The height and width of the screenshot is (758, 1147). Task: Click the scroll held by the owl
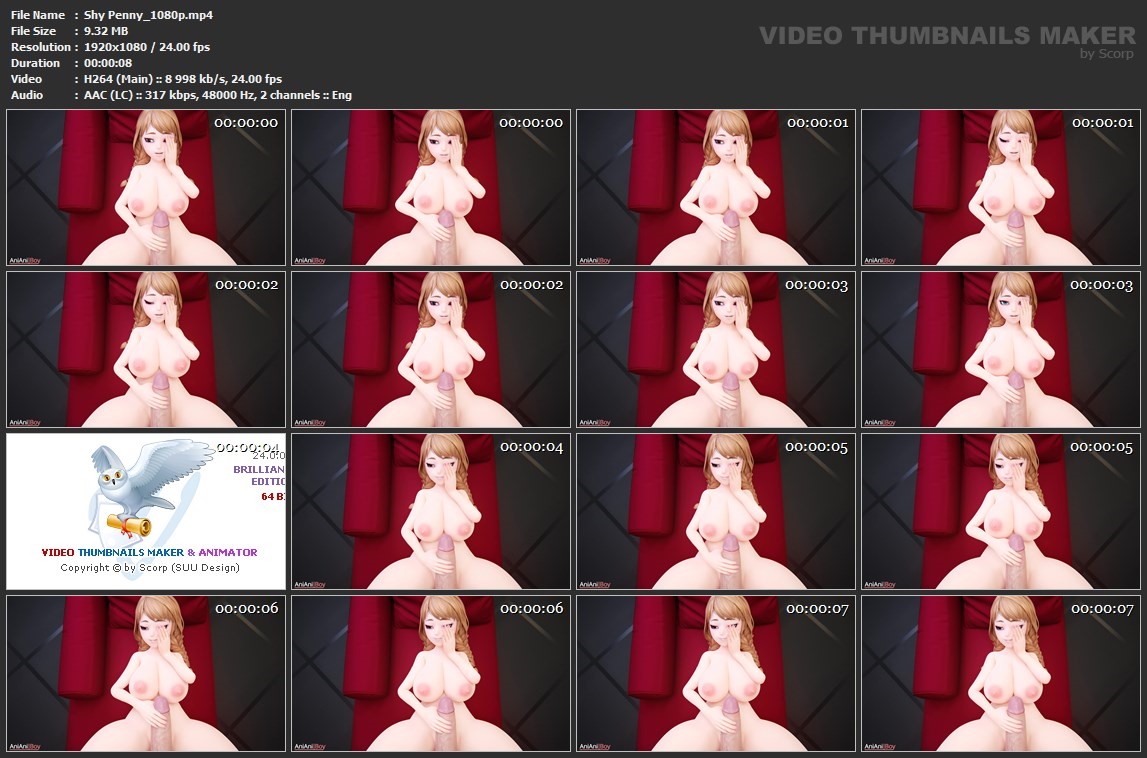(127, 524)
